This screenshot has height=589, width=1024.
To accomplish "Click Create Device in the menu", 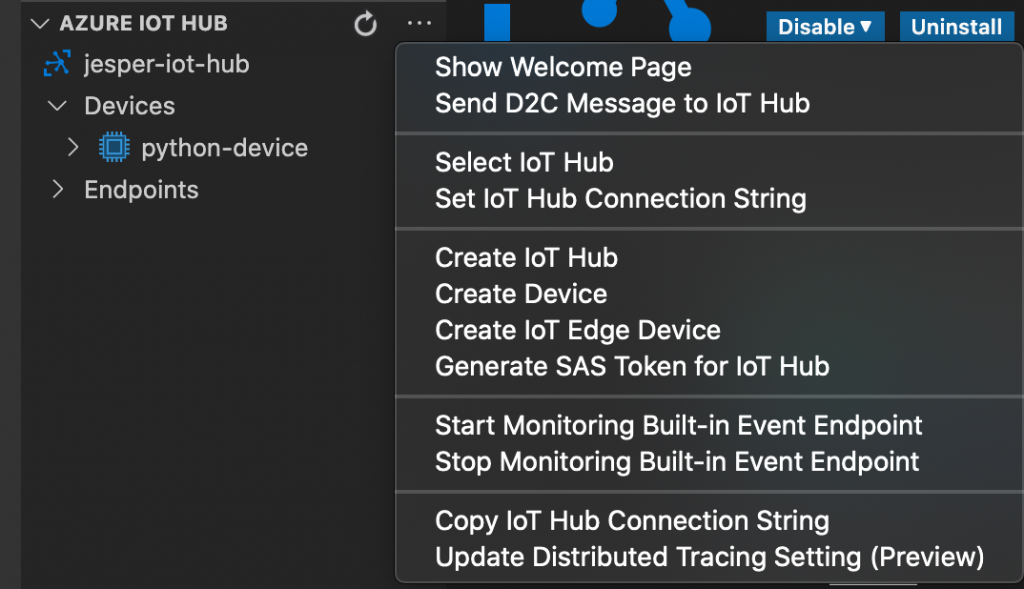I will pyautogui.click(x=521, y=294).
